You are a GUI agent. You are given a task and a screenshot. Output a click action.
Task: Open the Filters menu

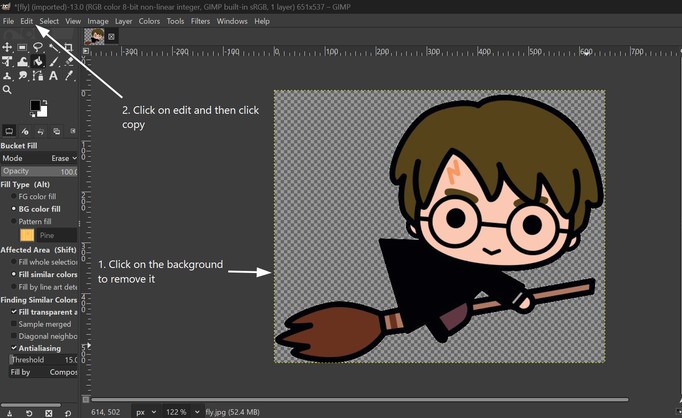[x=201, y=21]
